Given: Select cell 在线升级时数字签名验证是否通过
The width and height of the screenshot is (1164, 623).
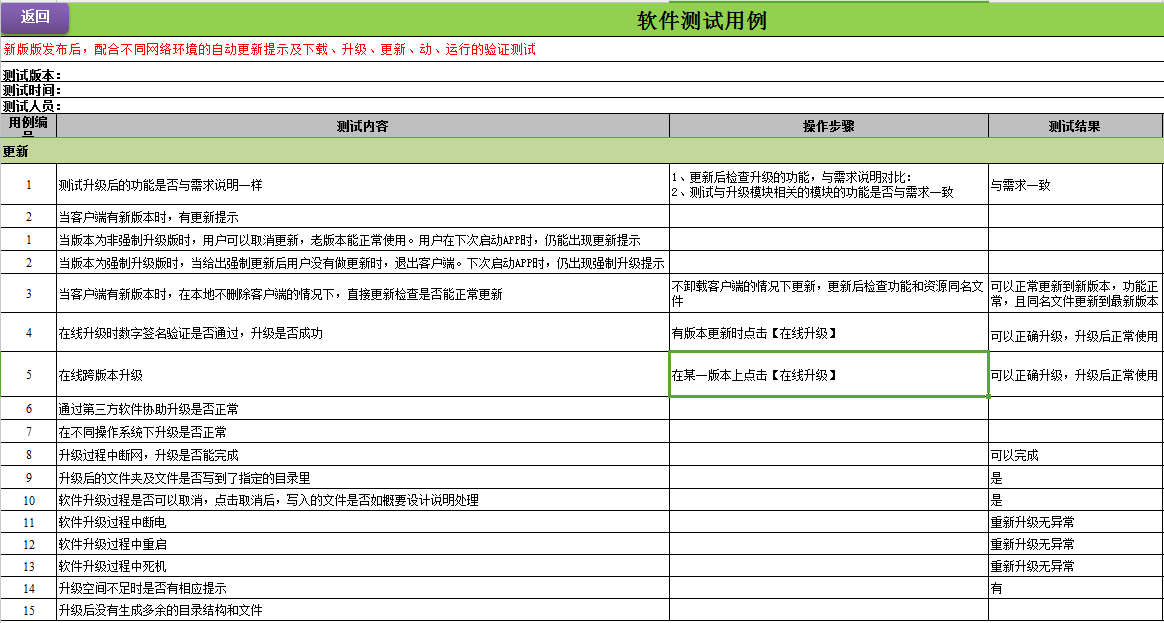Looking at the screenshot, I should (x=363, y=333).
